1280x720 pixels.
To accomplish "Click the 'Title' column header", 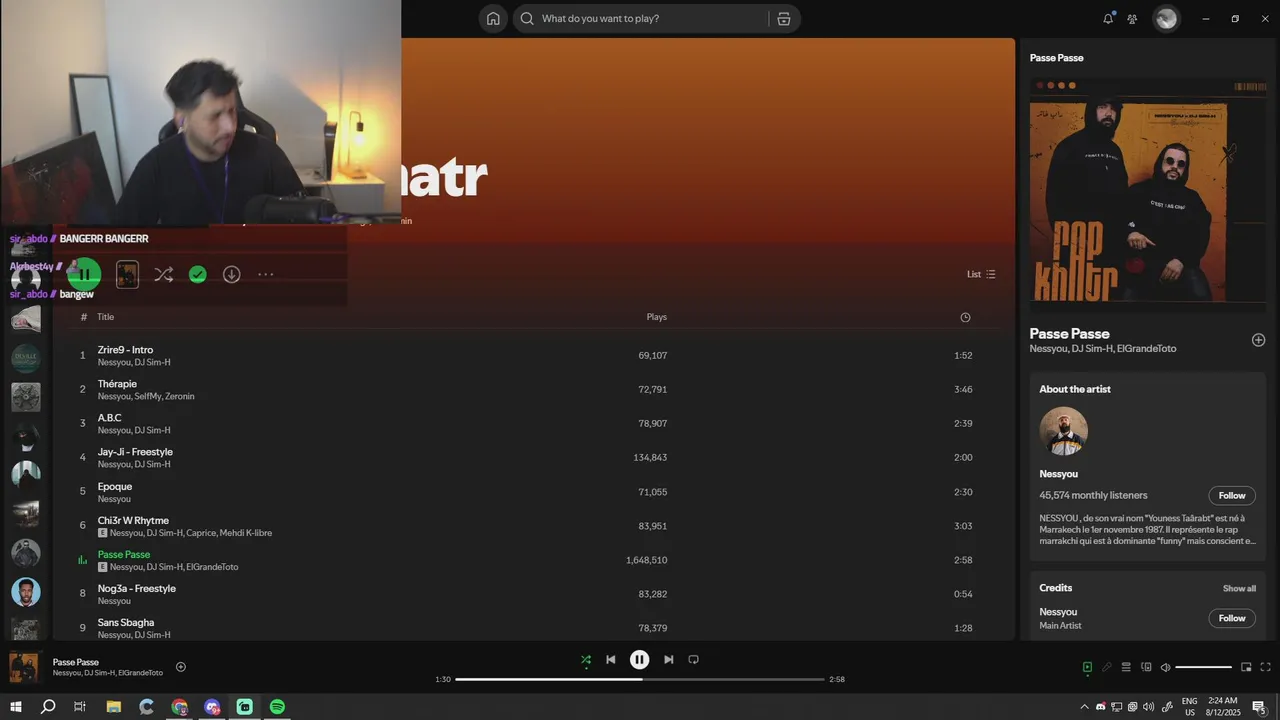I will pyautogui.click(x=105, y=317).
